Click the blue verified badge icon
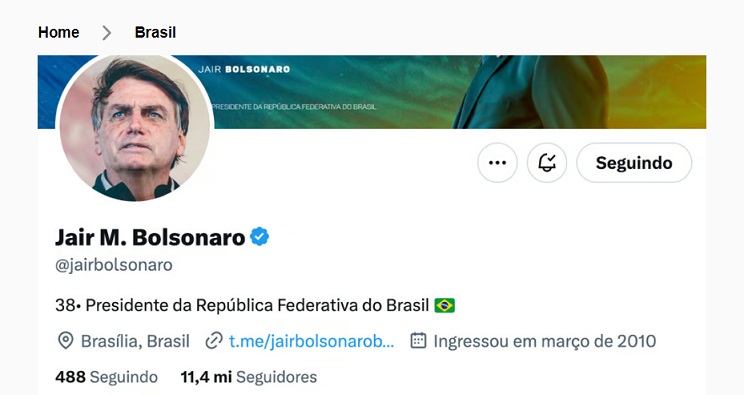This screenshot has width=744, height=395. [x=260, y=236]
